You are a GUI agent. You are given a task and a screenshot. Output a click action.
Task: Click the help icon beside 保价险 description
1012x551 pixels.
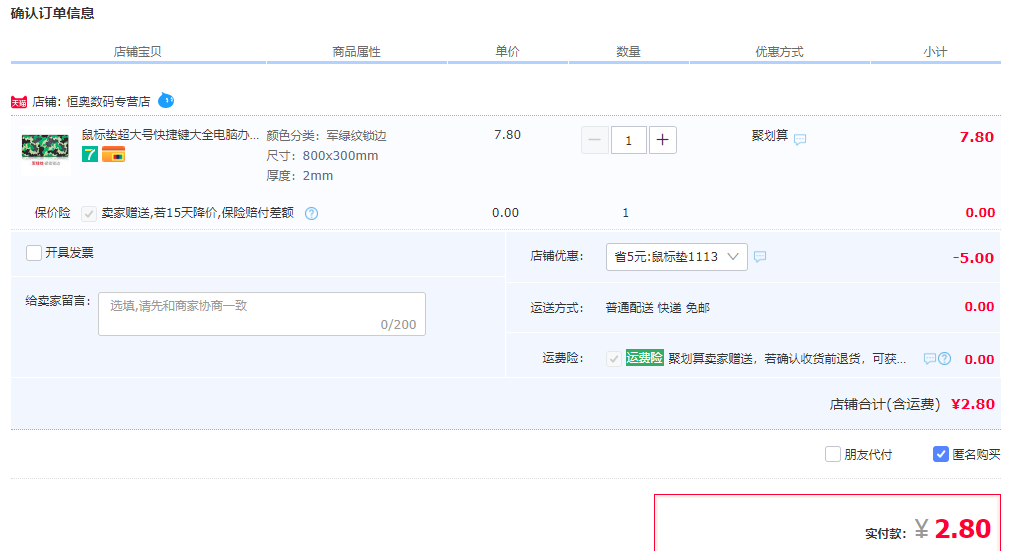[311, 214]
